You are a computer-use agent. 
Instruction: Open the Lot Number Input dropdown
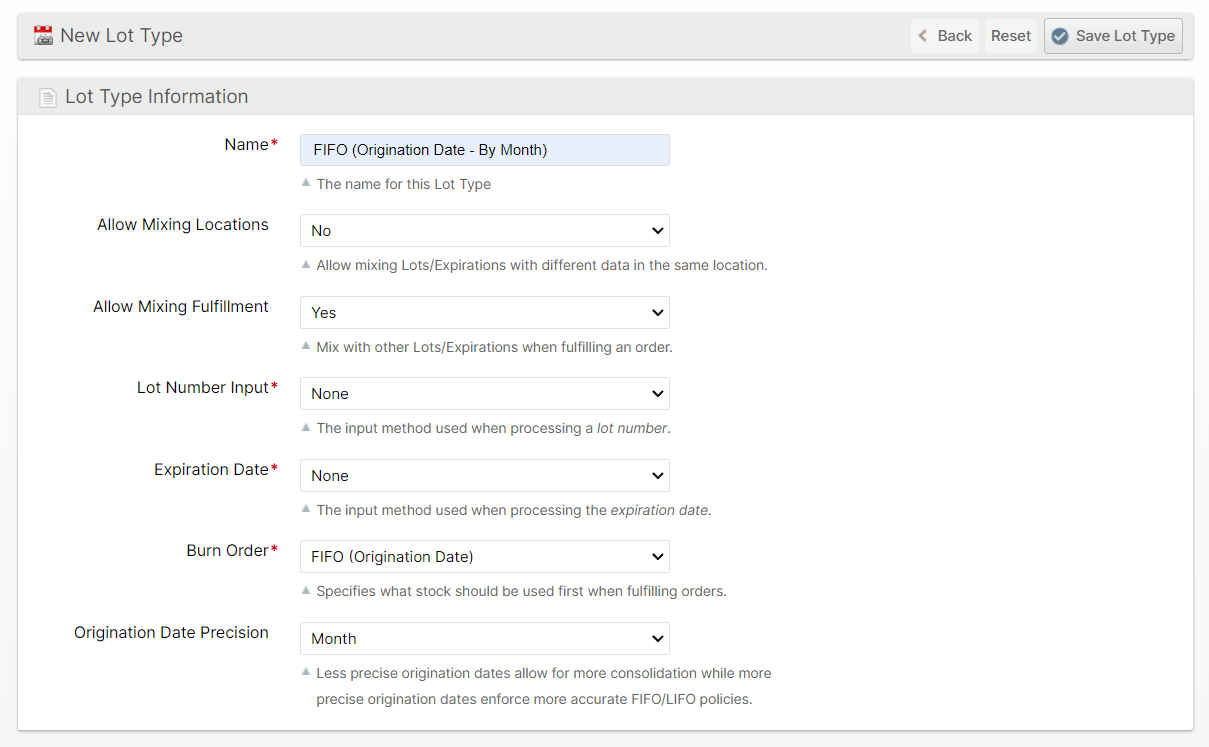[484, 394]
